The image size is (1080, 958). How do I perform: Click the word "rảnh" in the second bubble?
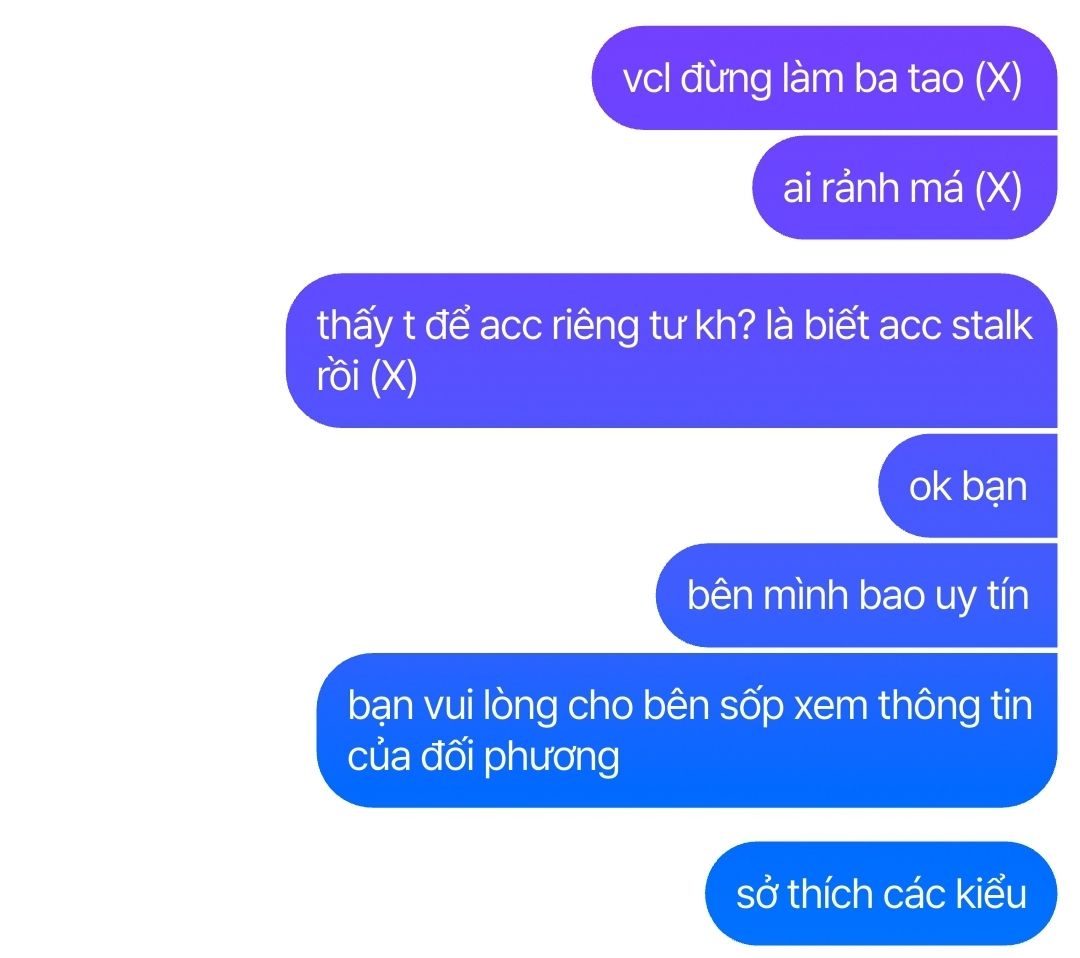[865, 188]
